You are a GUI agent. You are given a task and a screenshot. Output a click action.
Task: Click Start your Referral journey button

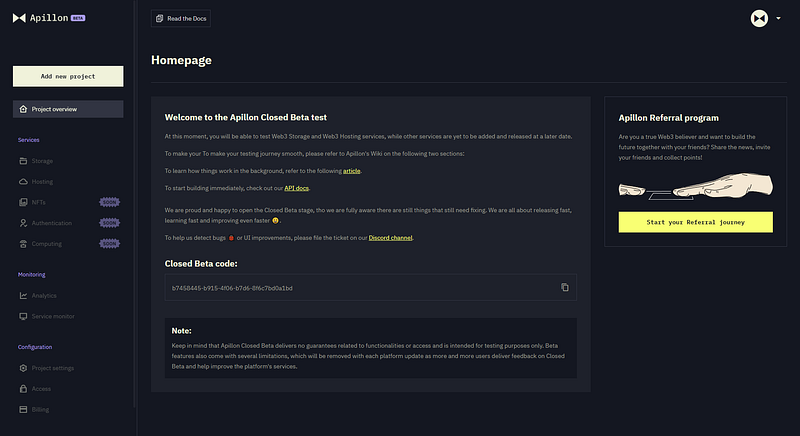pyautogui.click(x=695, y=222)
